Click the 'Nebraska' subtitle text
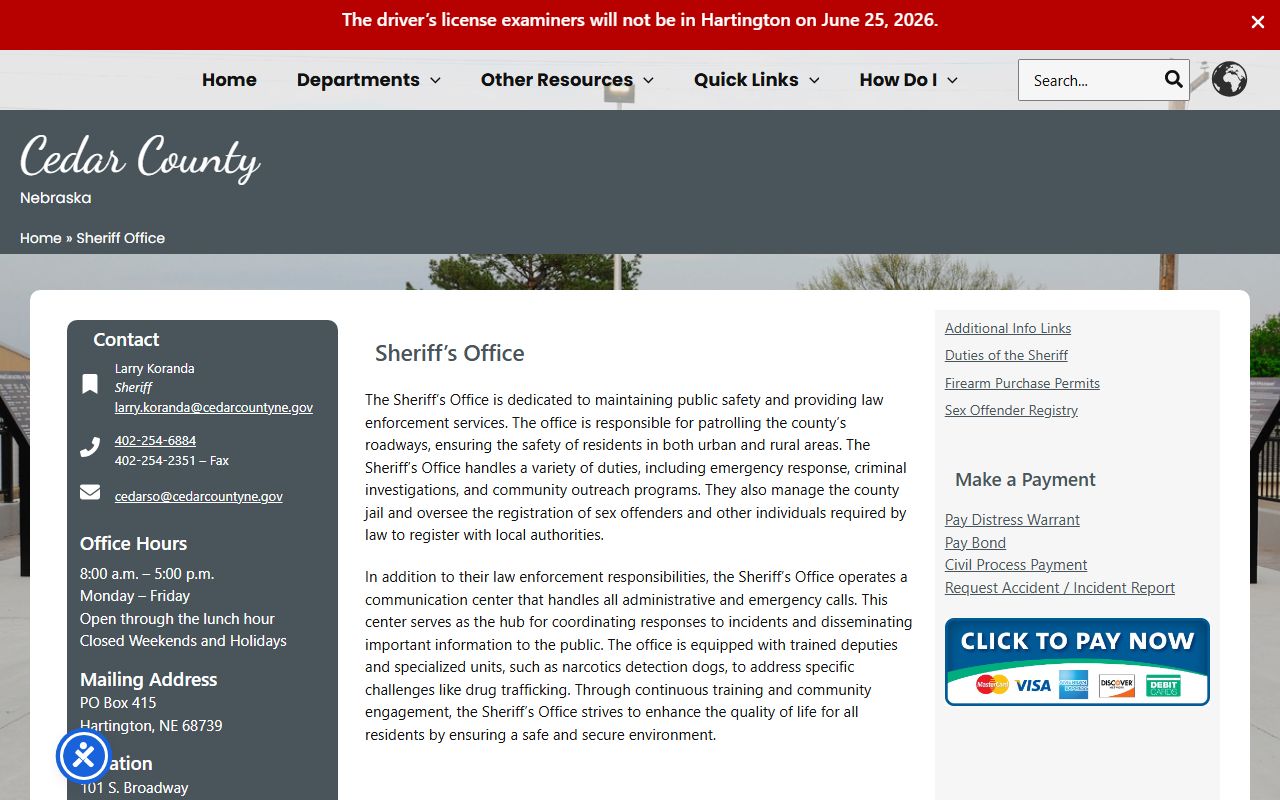Screen dimensions: 1280x800 [x=55, y=198]
